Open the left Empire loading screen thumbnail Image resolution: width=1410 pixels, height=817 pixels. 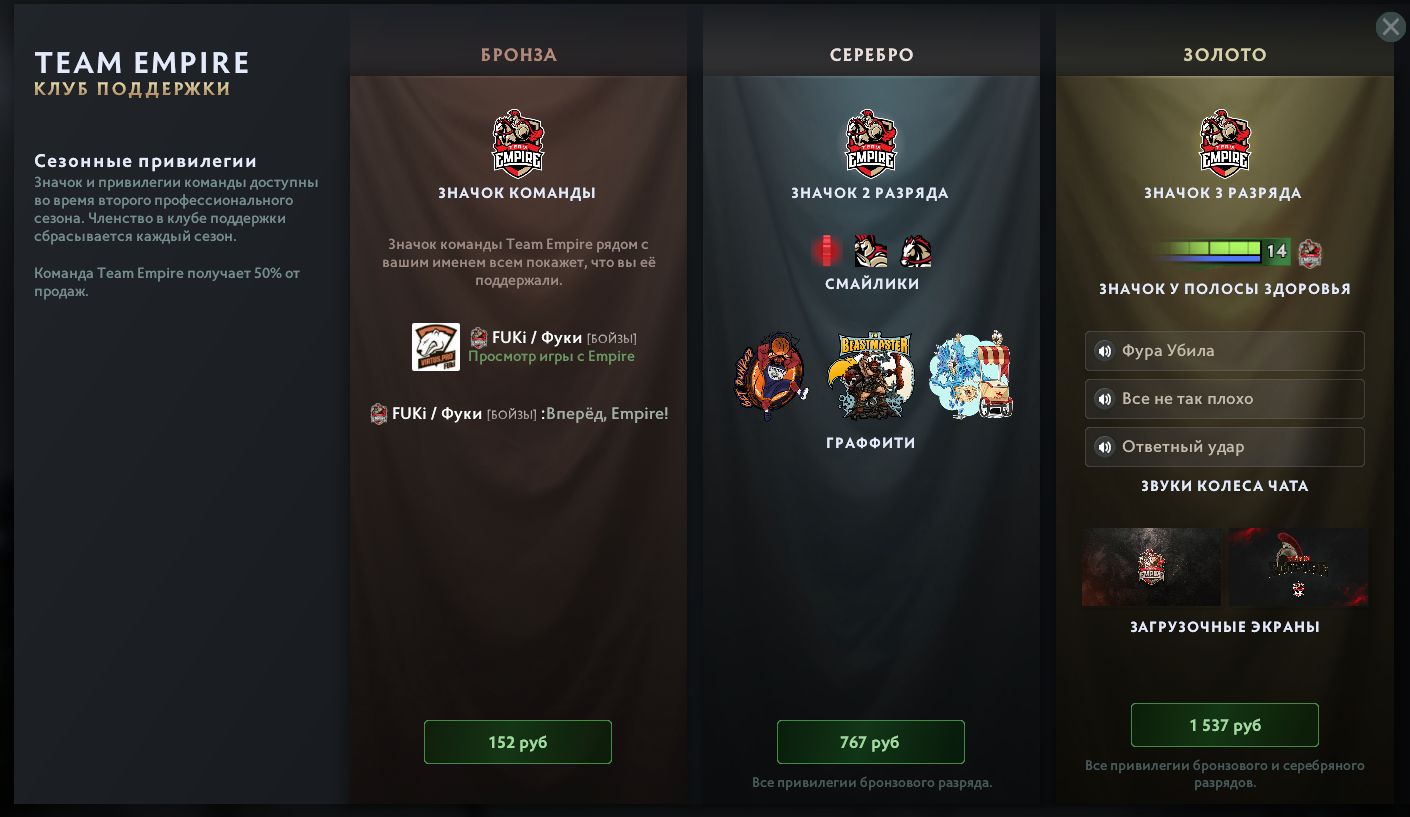1151,567
